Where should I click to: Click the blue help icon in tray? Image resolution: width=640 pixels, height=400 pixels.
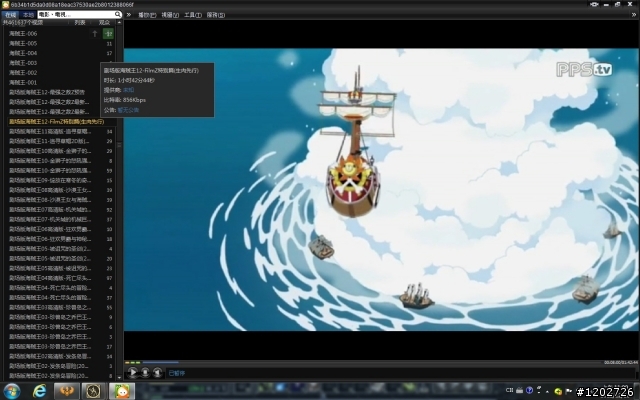[529, 390]
